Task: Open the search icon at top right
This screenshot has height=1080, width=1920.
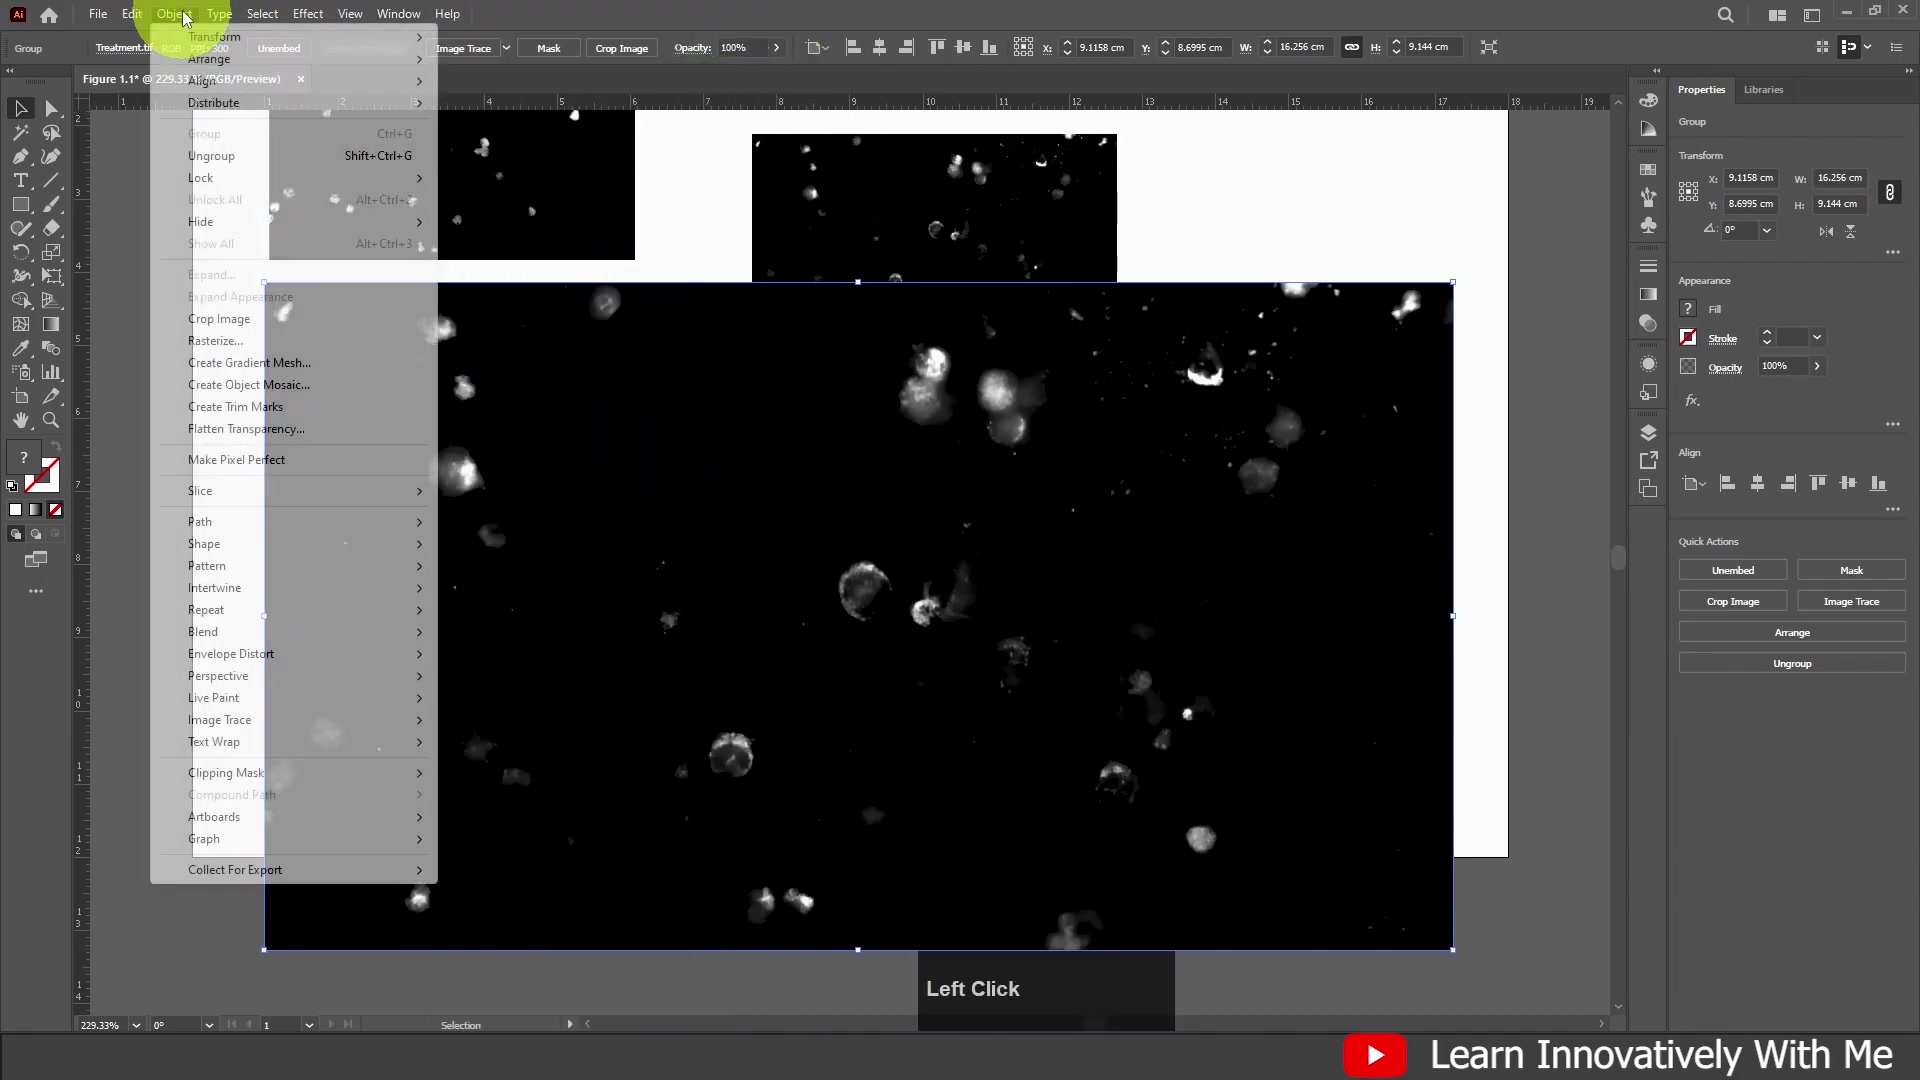Action: click(1725, 15)
